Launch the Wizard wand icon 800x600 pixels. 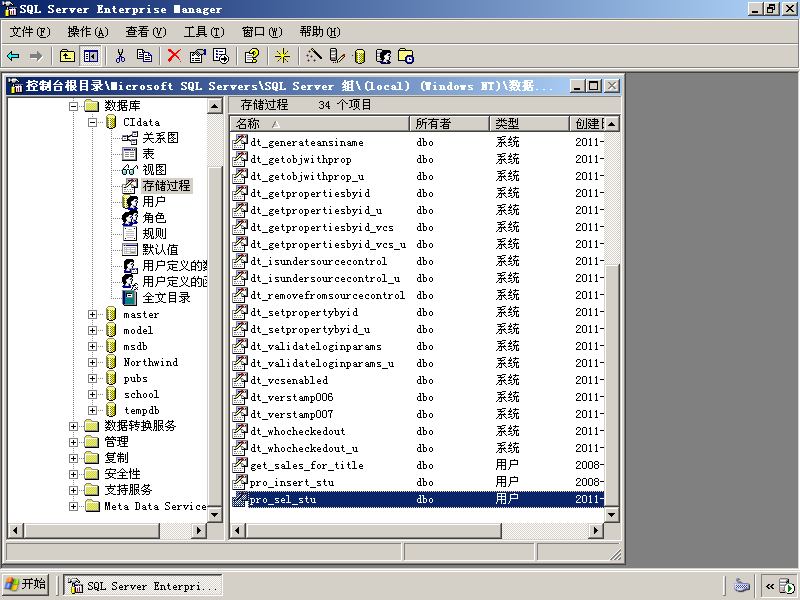313,56
